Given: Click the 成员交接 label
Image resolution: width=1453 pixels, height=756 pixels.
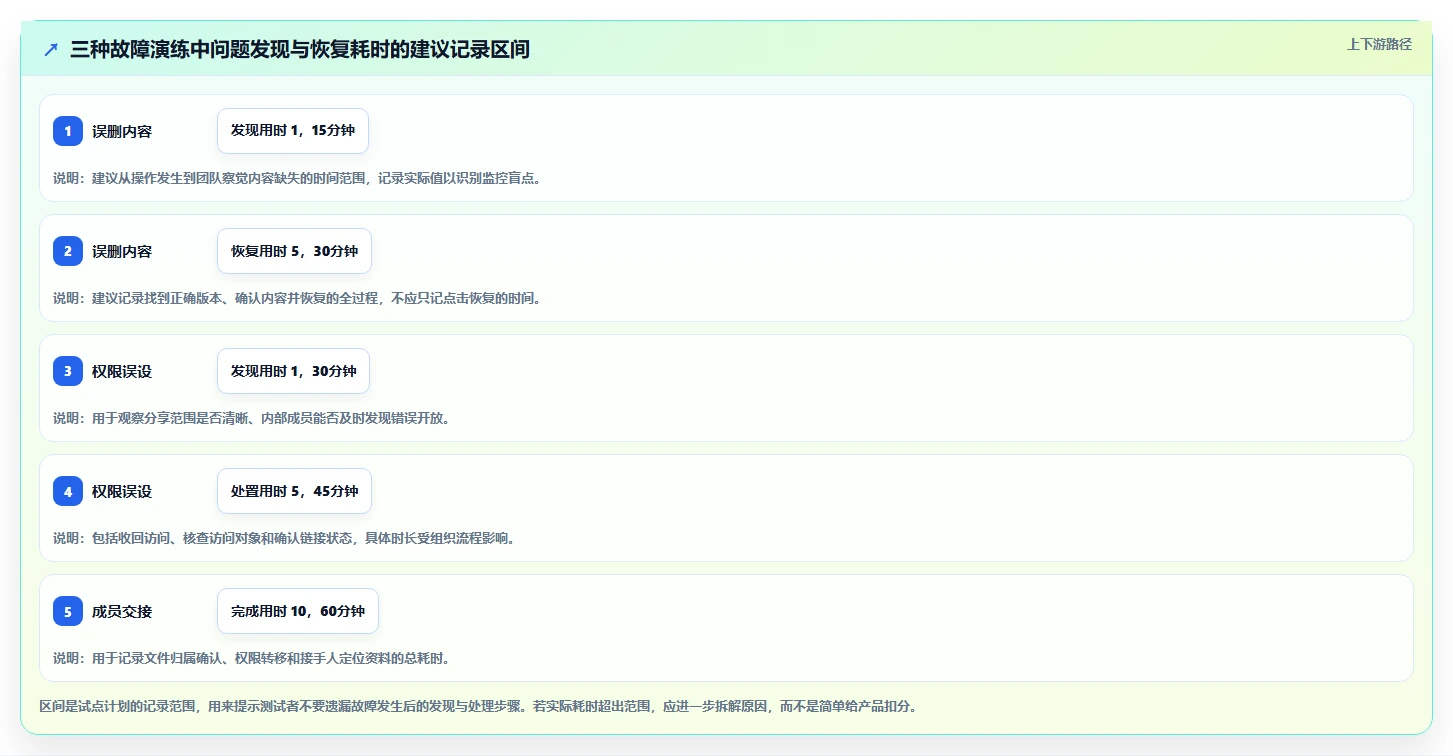Looking at the screenshot, I should point(122,611).
